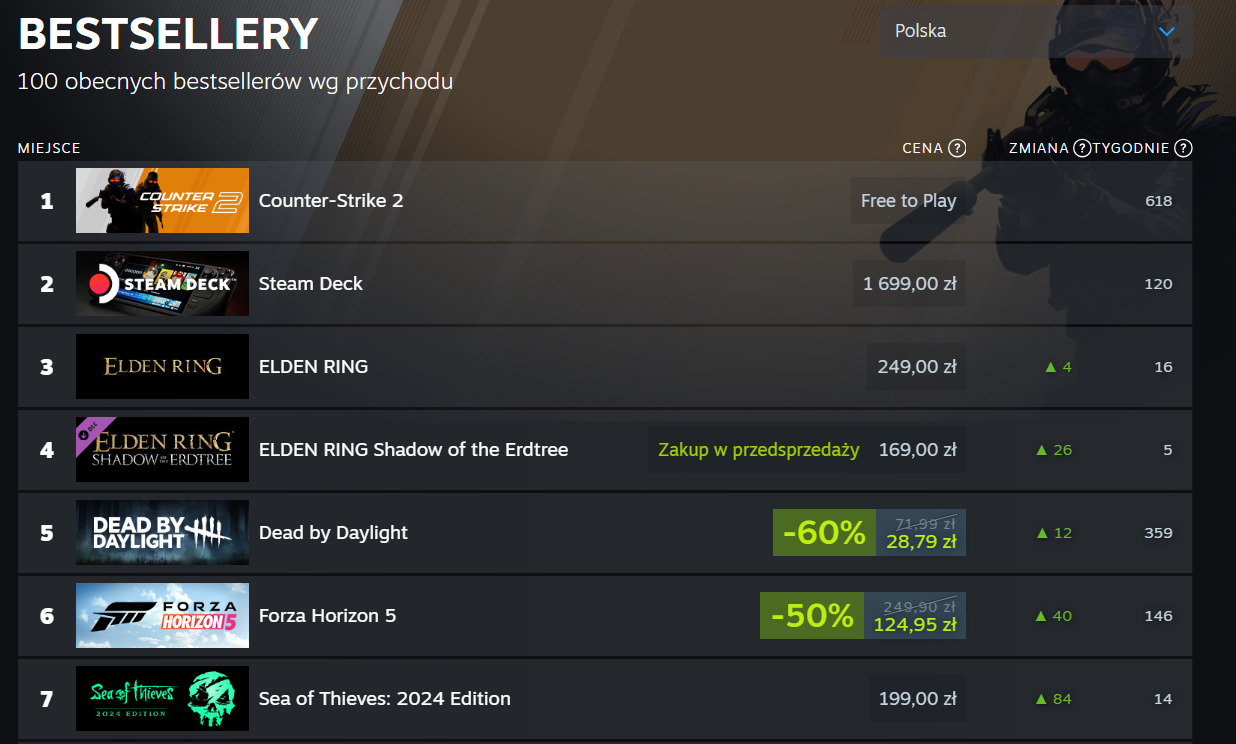Open the Counter-Strike 2 game thumbnail
The image size is (1236, 744).
(162, 200)
